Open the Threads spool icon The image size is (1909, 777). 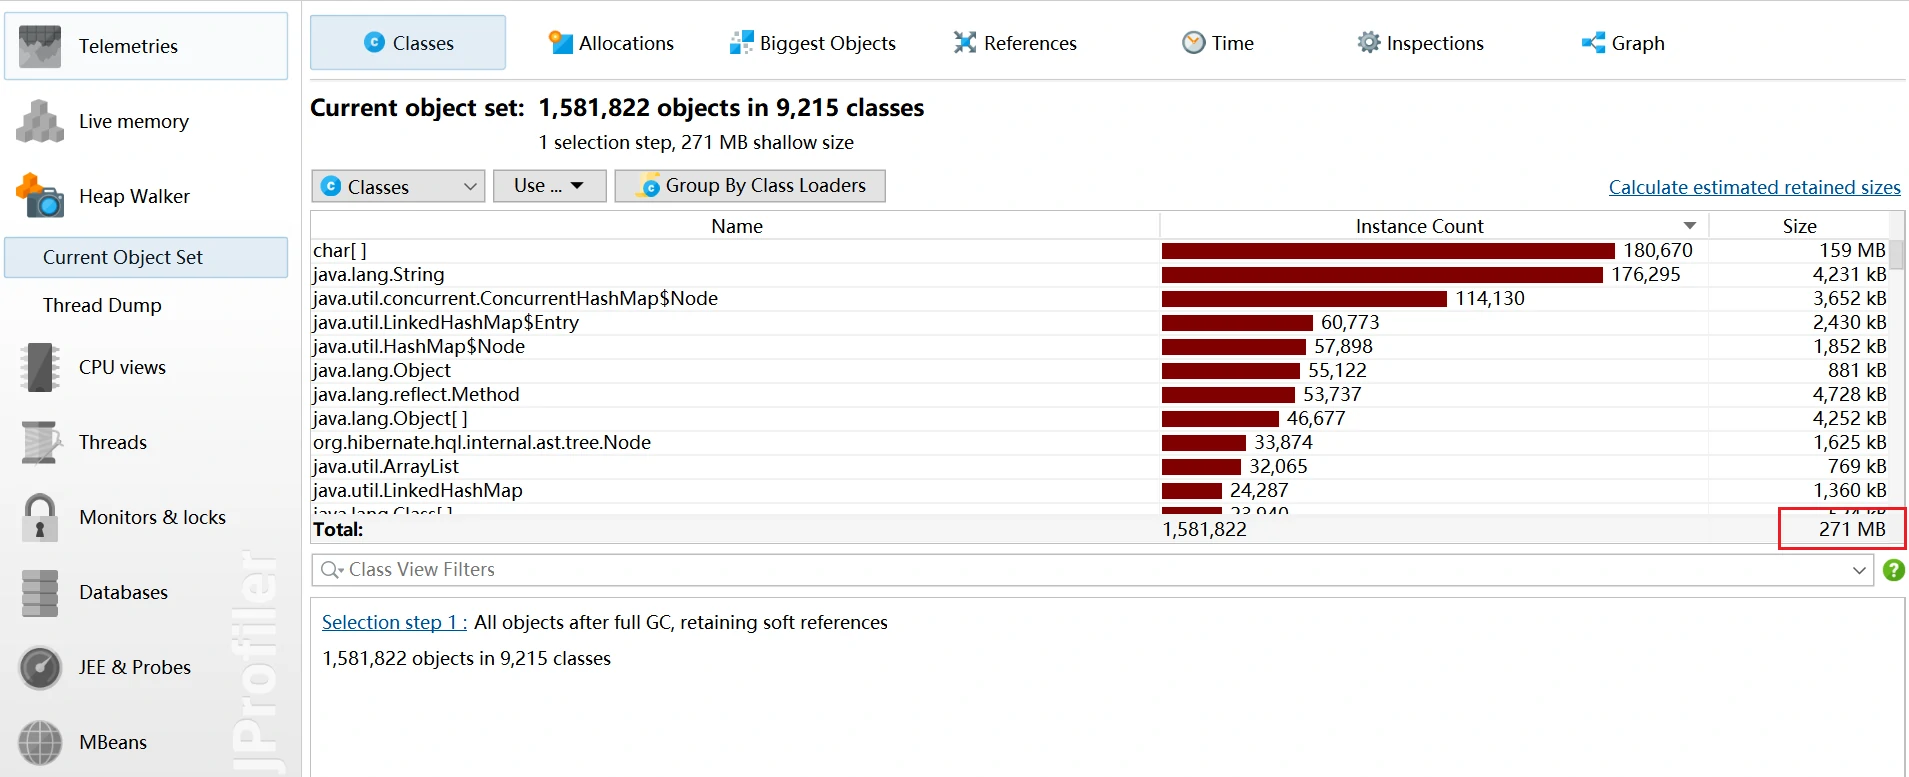[x=40, y=442]
